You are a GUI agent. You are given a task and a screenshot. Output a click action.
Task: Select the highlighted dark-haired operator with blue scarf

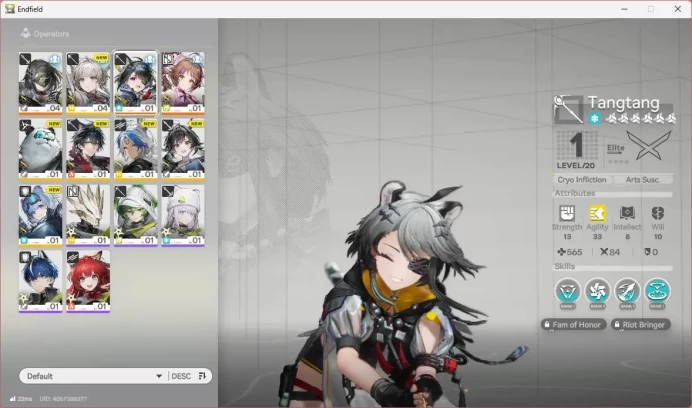[135, 83]
